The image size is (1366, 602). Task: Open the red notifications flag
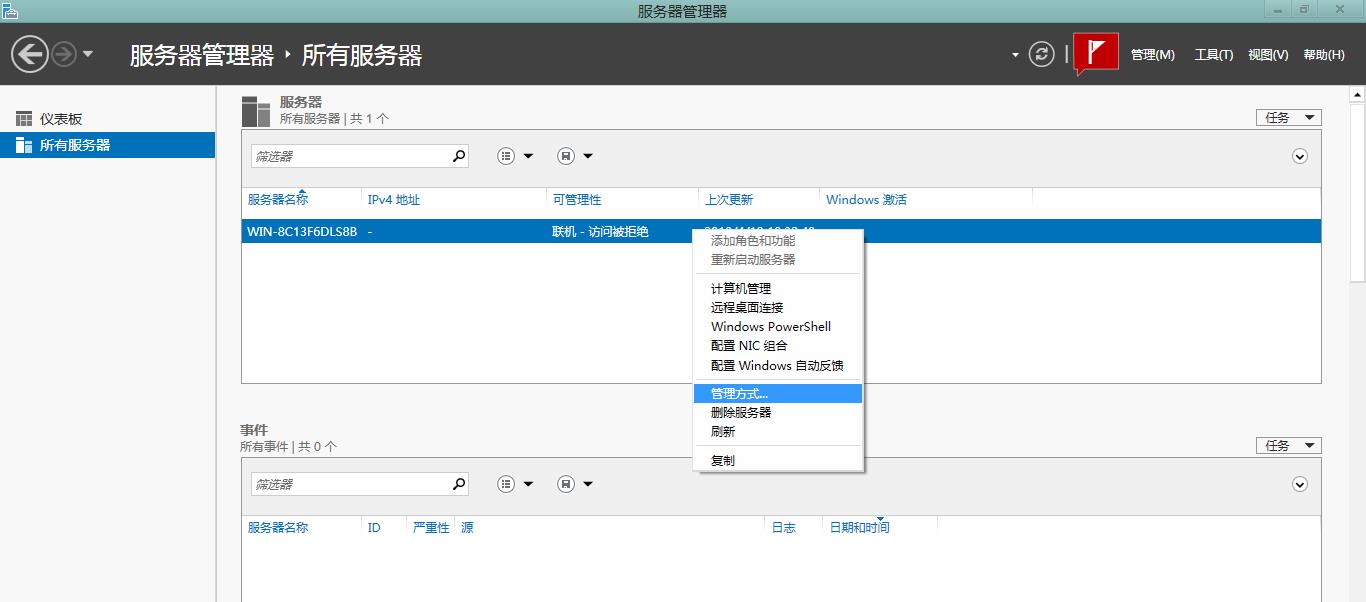[x=1096, y=54]
